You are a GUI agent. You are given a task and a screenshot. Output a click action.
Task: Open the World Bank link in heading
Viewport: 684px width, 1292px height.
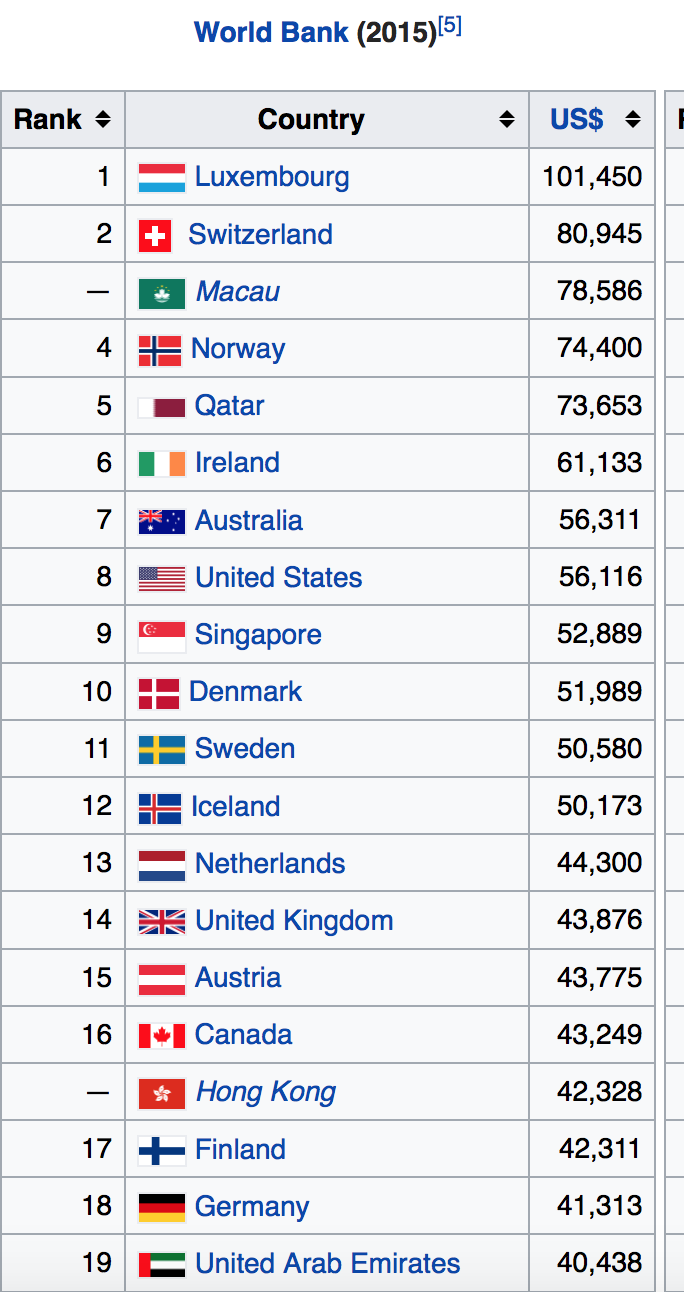coord(271,32)
